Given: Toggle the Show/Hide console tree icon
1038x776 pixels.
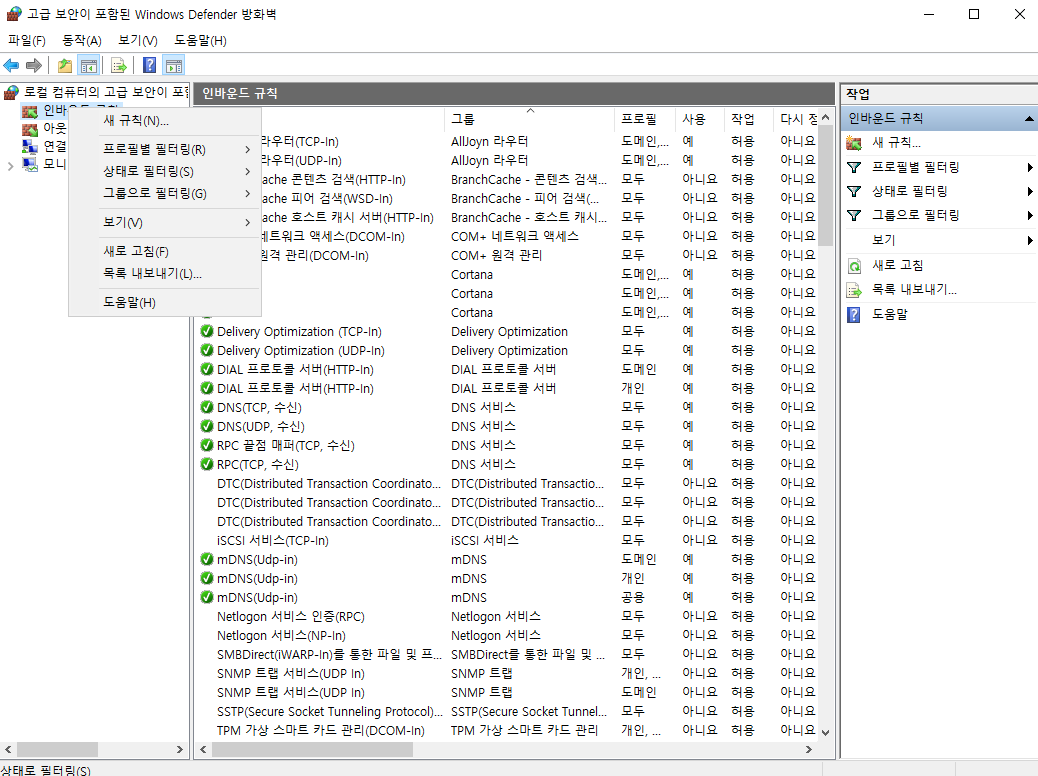Looking at the screenshot, I should (x=89, y=66).
